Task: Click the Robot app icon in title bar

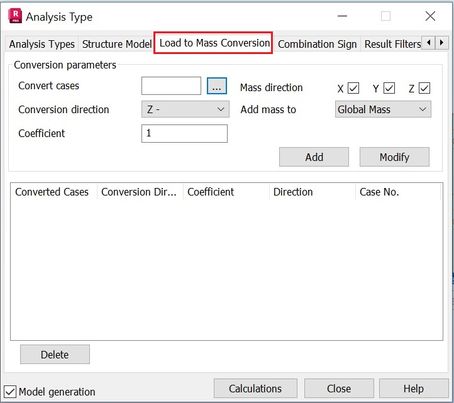Action: click(15, 16)
